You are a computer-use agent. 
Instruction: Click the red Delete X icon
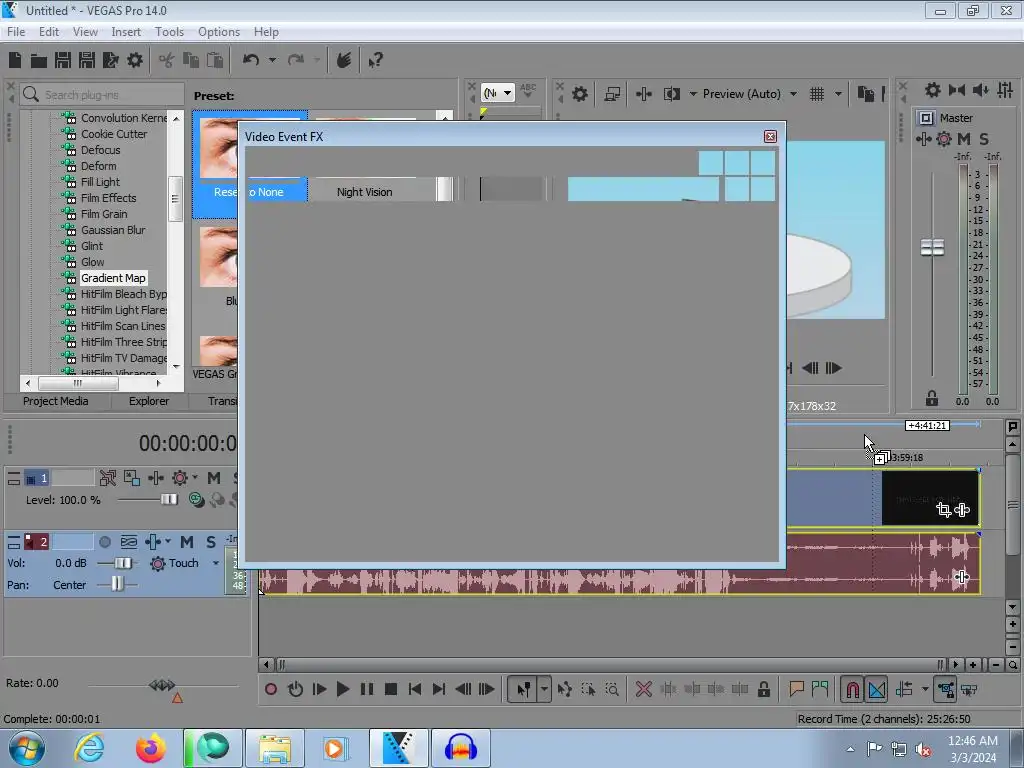pyautogui.click(x=643, y=690)
